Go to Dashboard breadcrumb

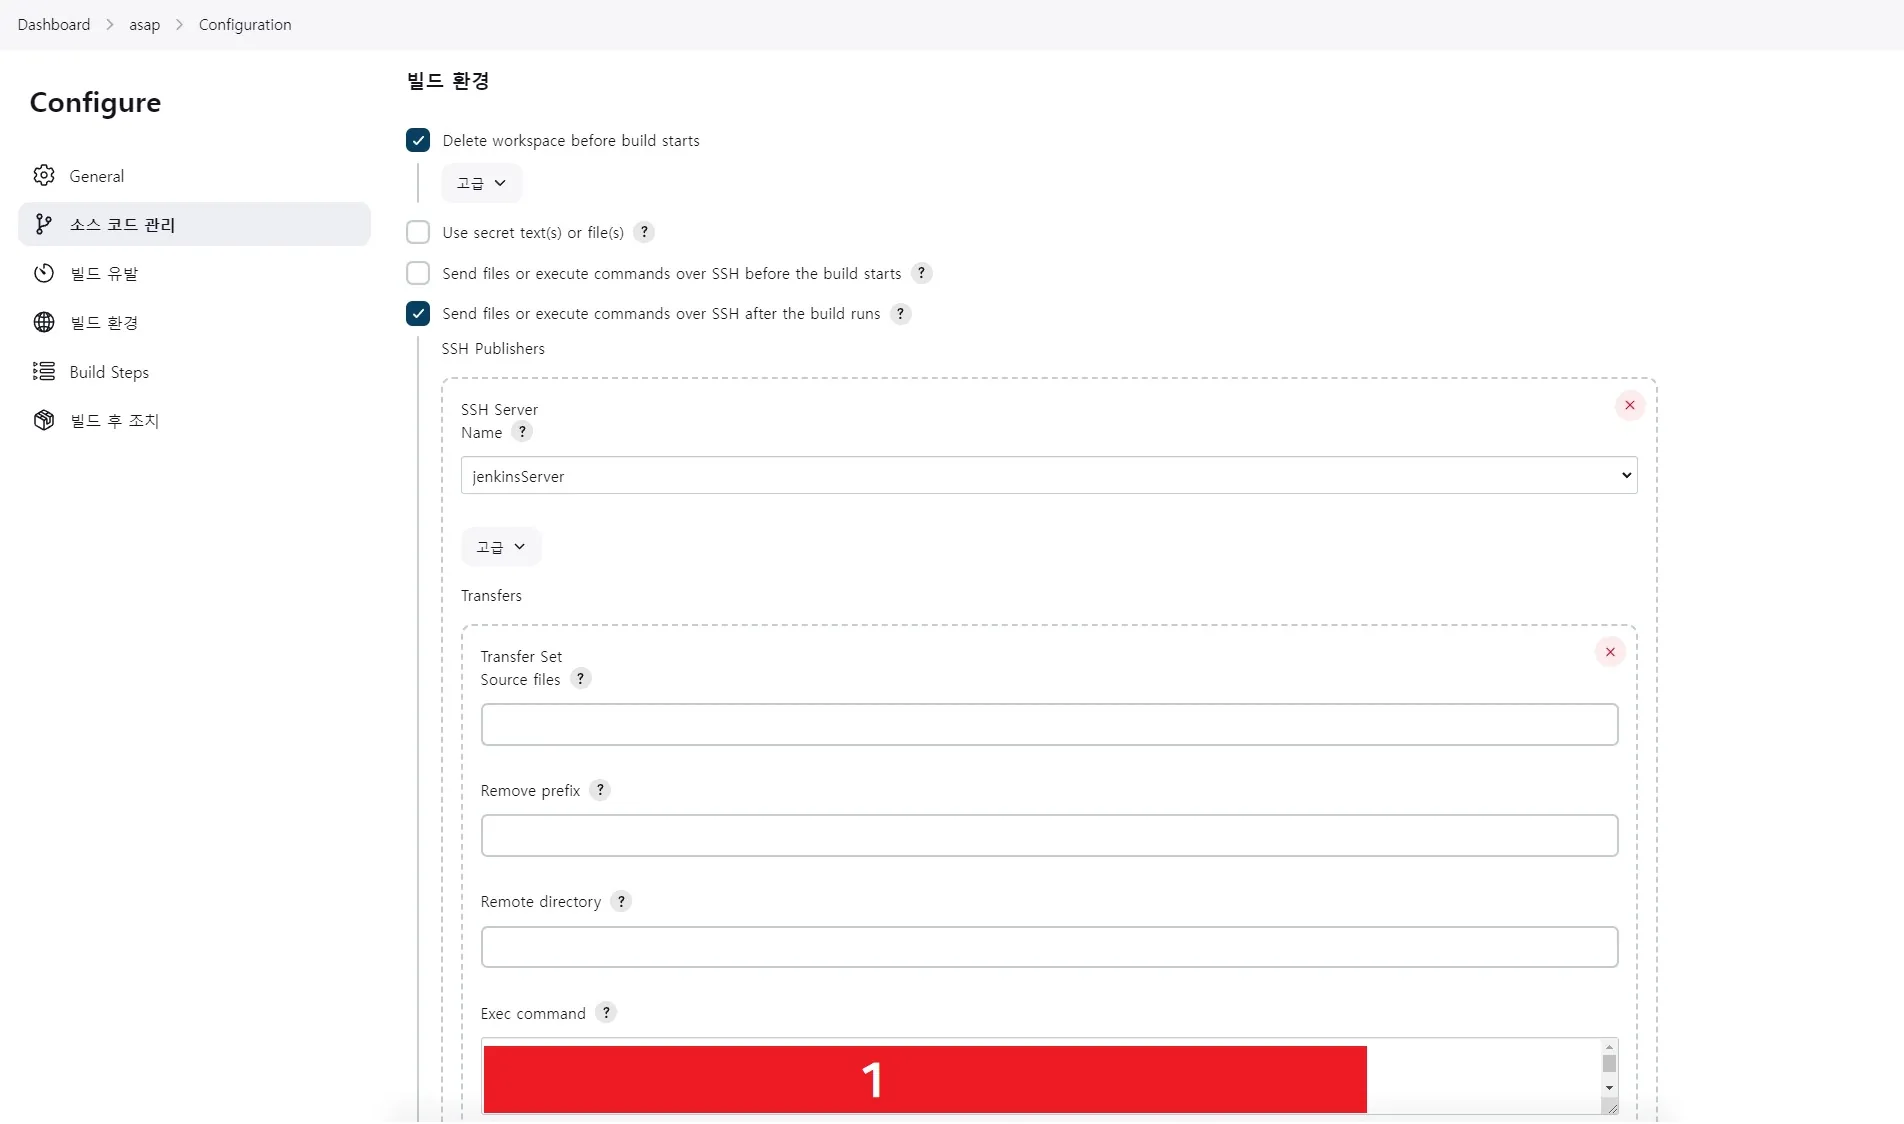[x=54, y=24]
